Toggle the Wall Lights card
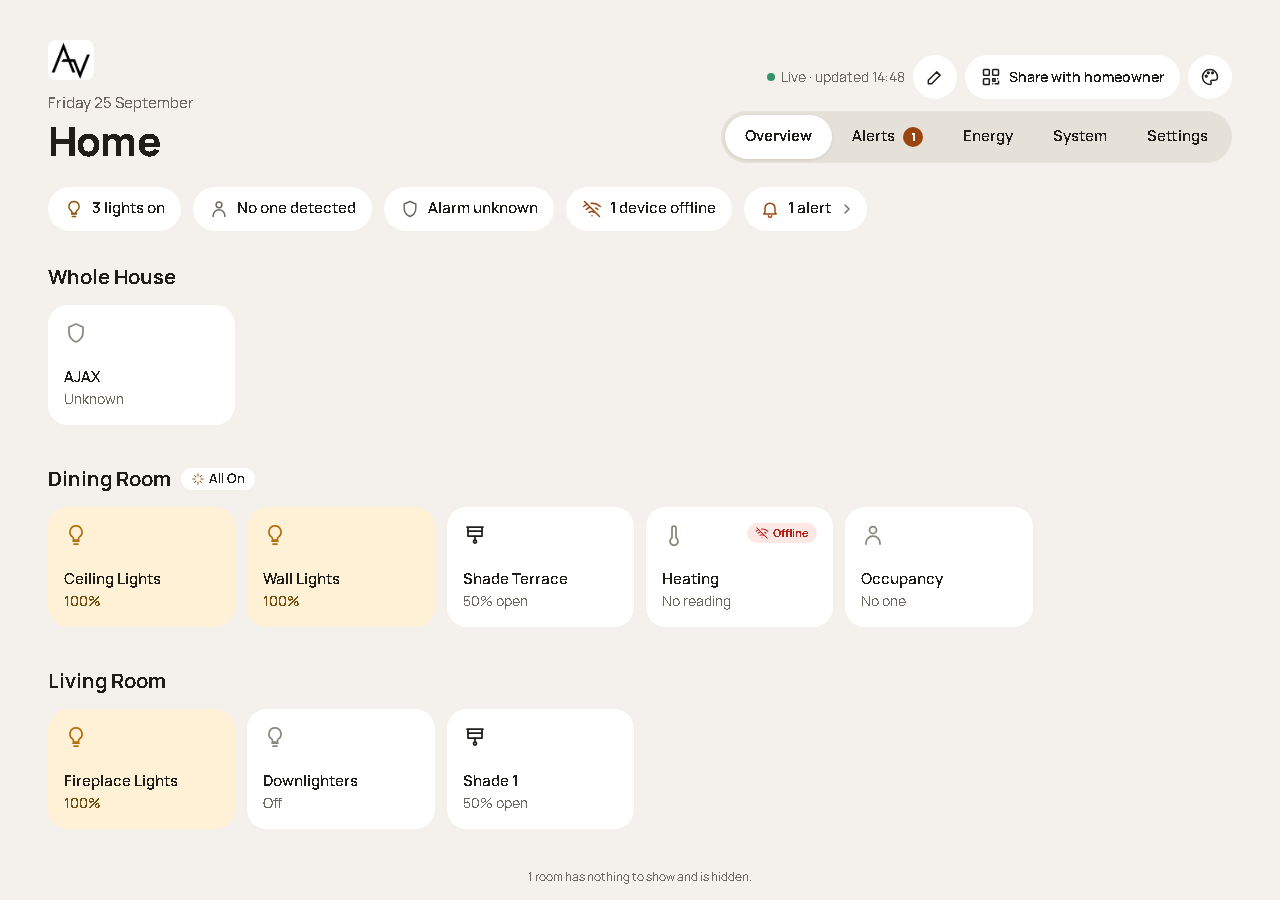Image resolution: width=1280 pixels, height=900 pixels. point(341,567)
